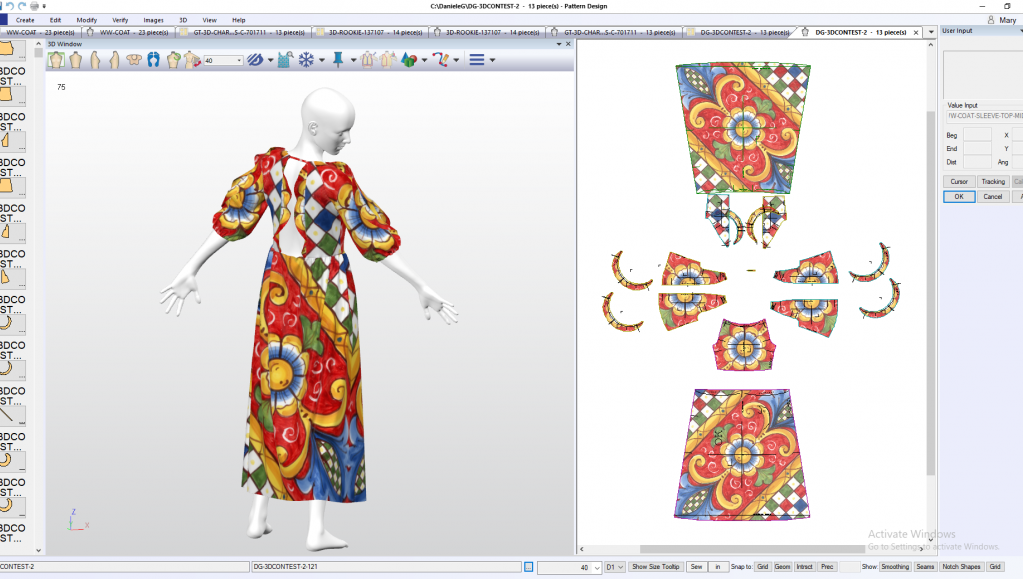
Task: Select the front view avatar icon
Action: (x=57, y=60)
